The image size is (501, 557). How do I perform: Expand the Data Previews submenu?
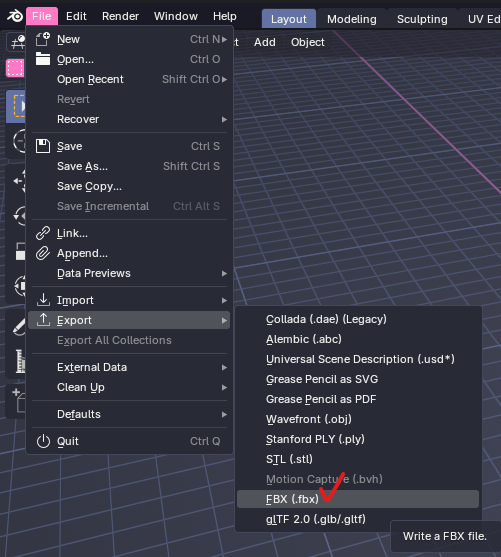coord(129,273)
